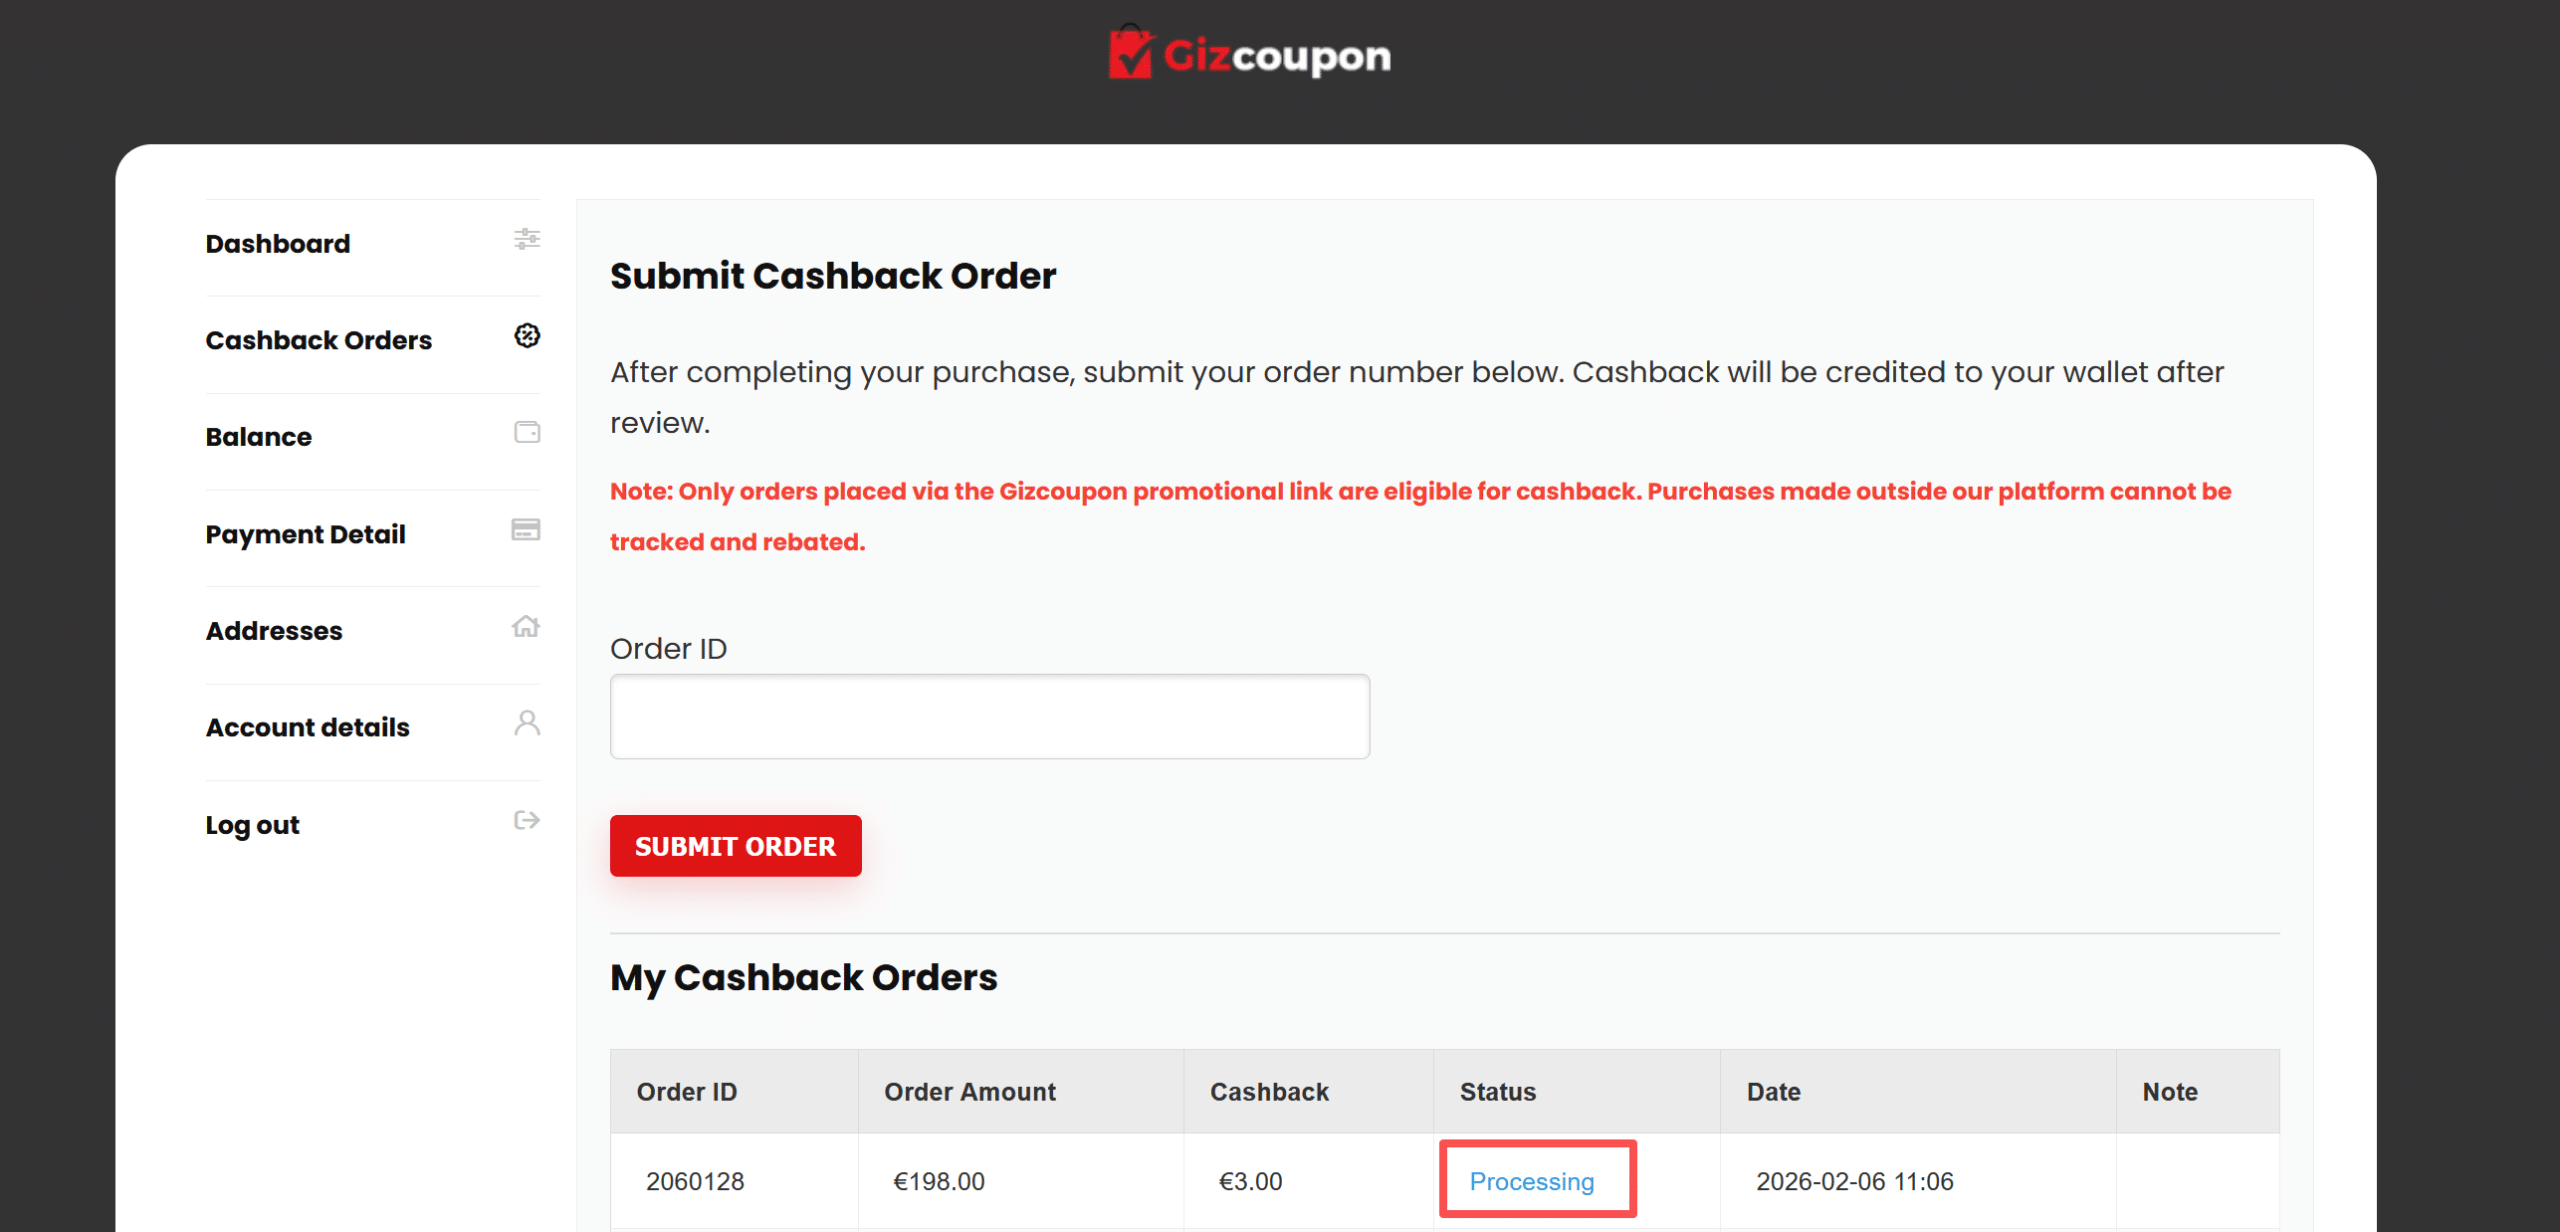Click order number 2060128 in table
This screenshot has width=2560, height=1232.
click(x=695, y=1182)
